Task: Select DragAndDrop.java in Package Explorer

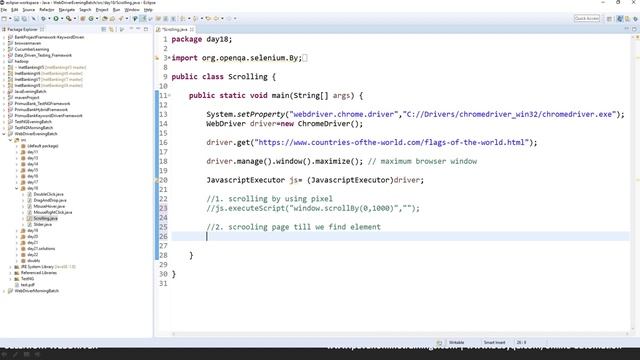Action: point(50,200)
